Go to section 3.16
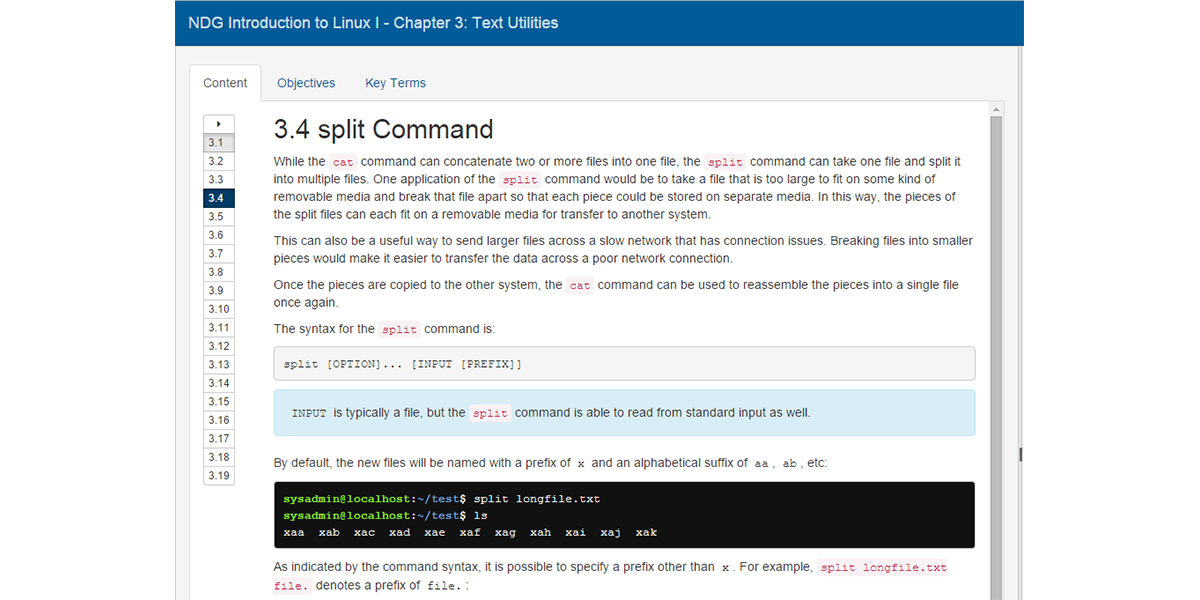This screenshot has width=1200, height=600. click(219, 420)
